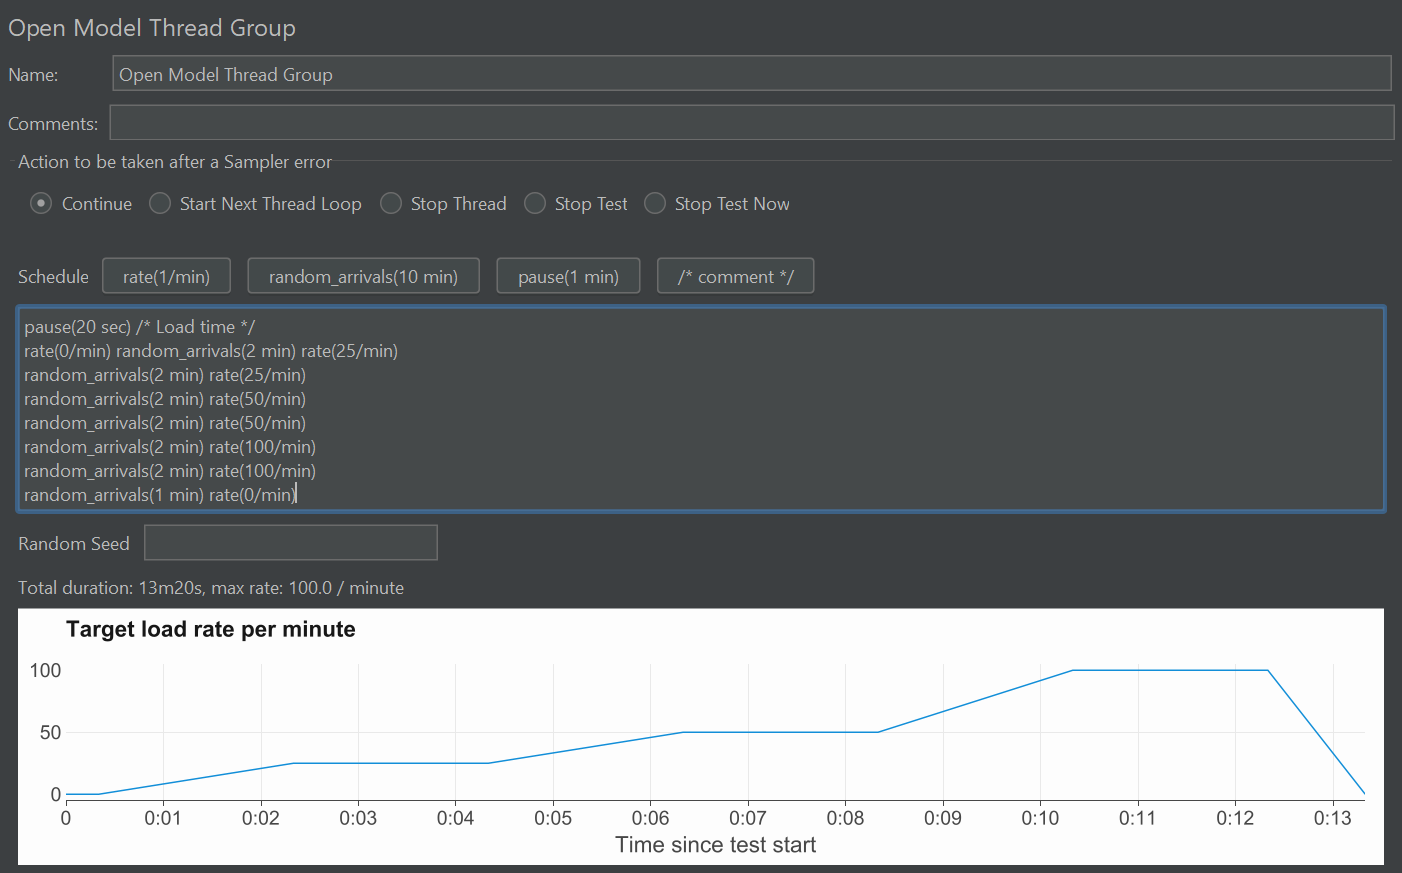Click the 0:07 tick on time axis
This screenshot has height=873, width=1402.
tap(748, 818)
